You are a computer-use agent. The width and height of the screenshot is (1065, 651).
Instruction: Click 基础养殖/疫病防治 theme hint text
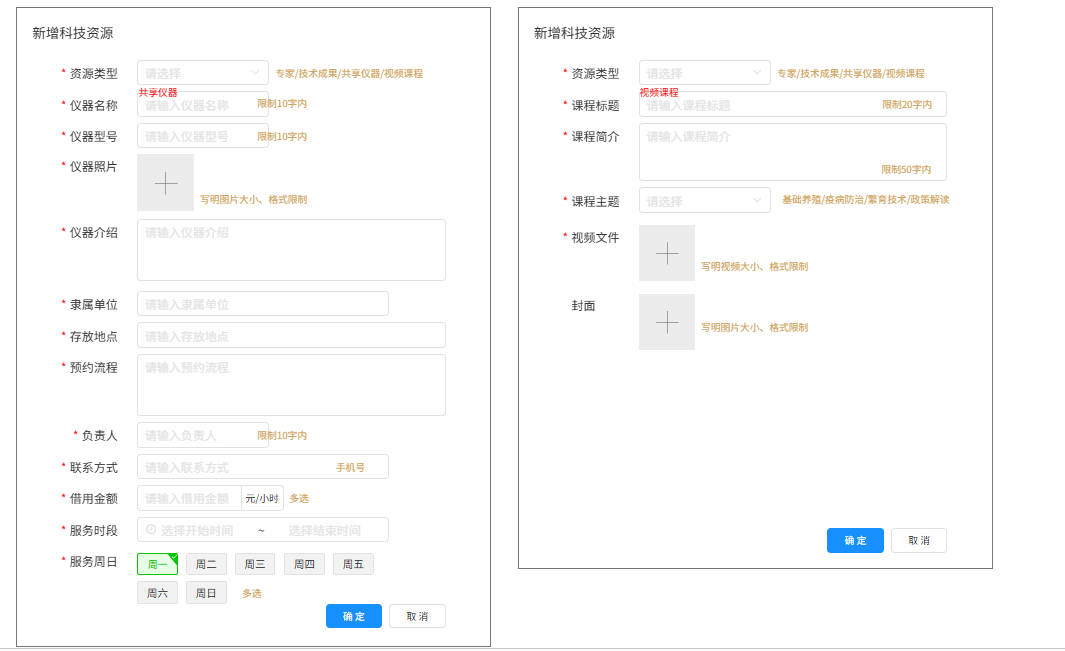865,200
